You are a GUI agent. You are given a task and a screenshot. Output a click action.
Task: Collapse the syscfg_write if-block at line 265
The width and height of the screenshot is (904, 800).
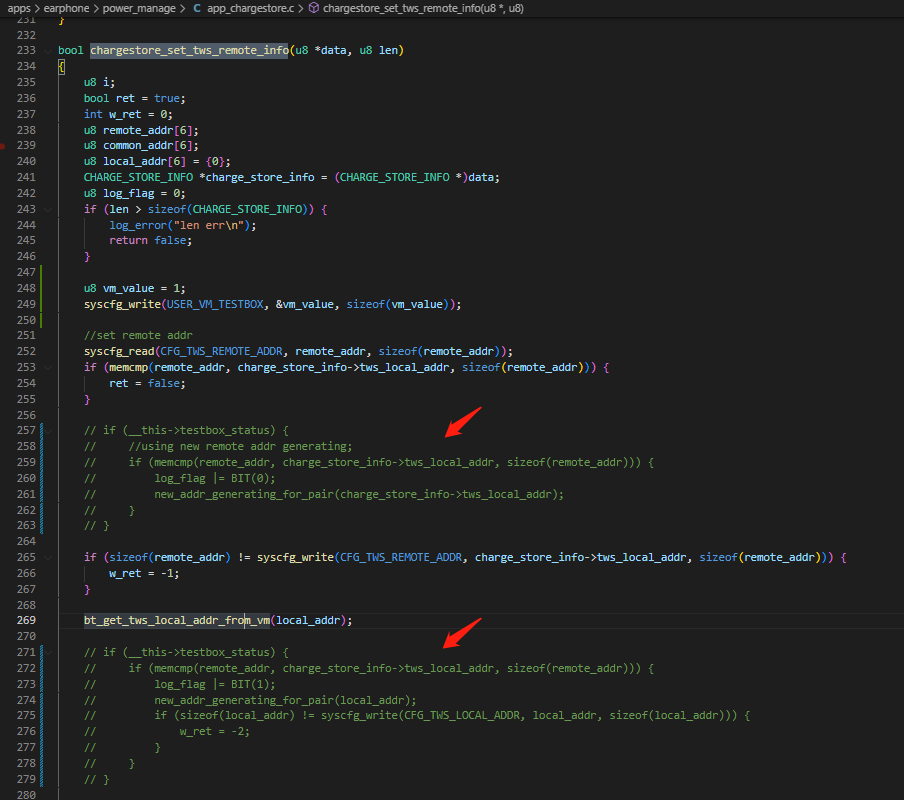pyautogui.click(x=48, y=558)
